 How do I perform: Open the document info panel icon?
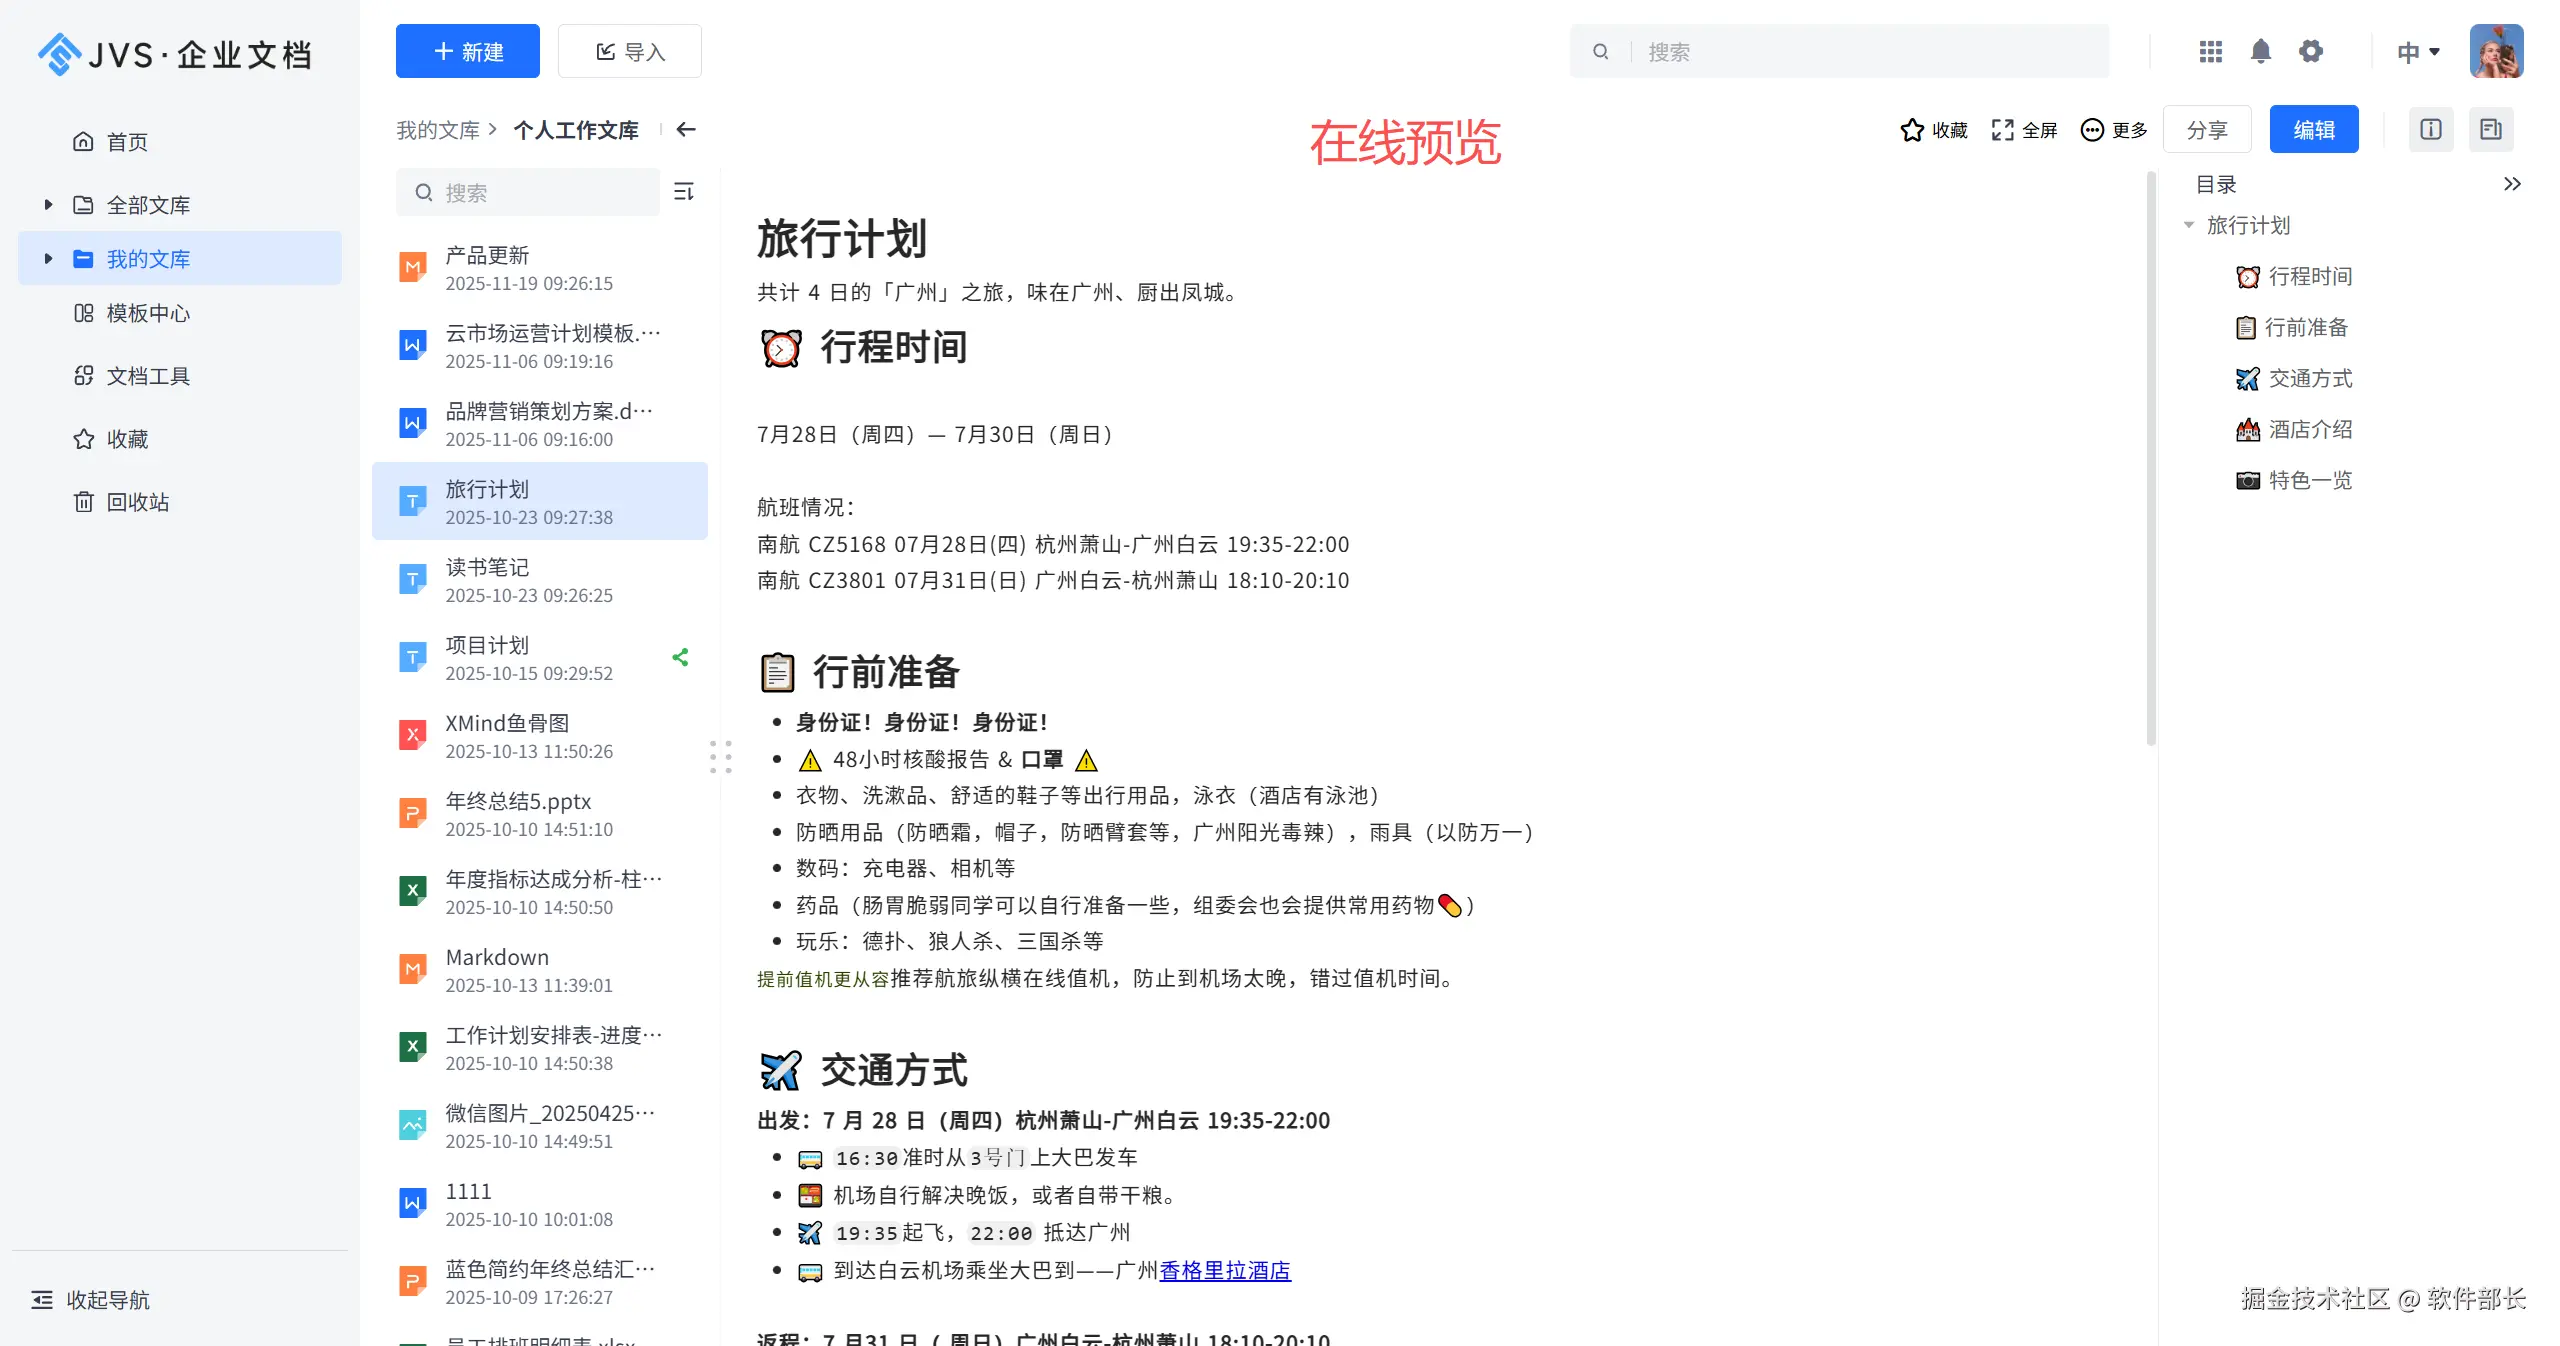coord(2430,129)
